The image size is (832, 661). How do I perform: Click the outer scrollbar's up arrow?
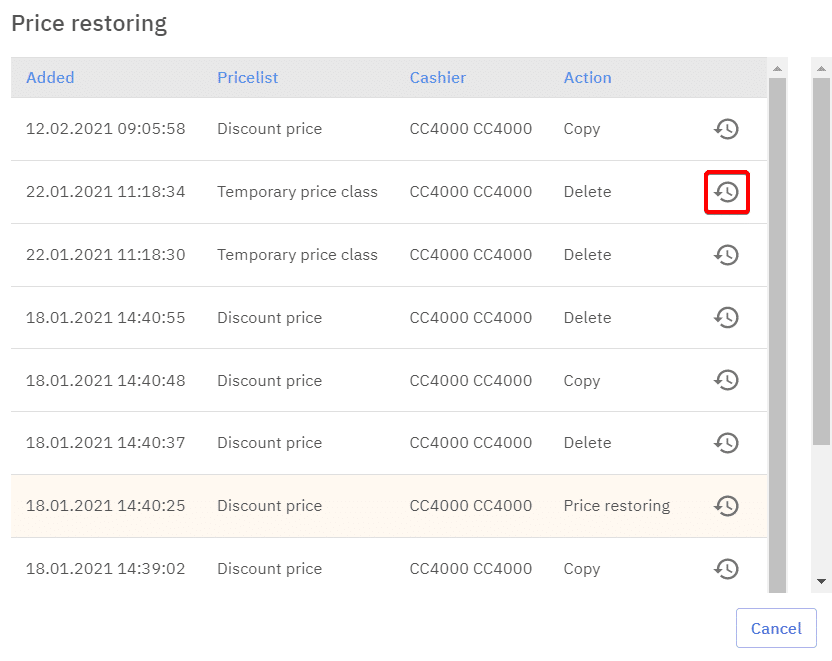coord(822,68)
